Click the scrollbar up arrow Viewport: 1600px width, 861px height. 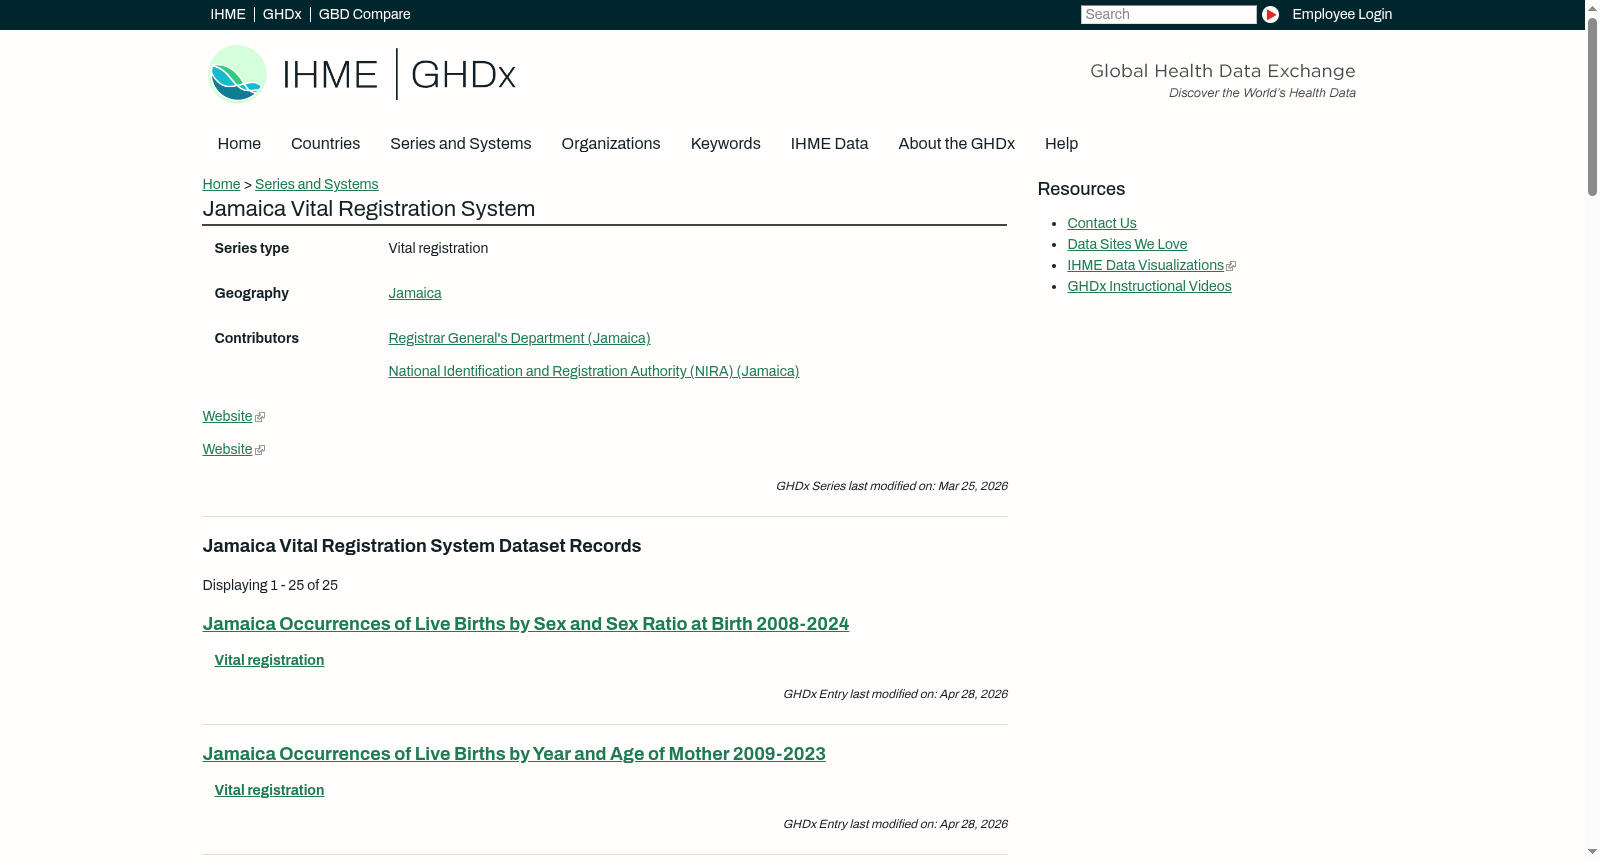tap(1592, 8)
